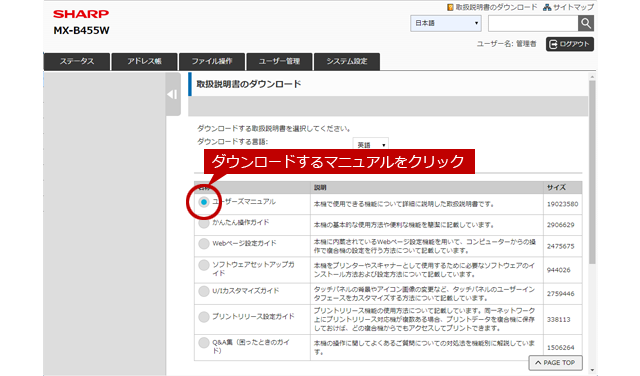Click scrollbar up arrow

coord(592,77)
